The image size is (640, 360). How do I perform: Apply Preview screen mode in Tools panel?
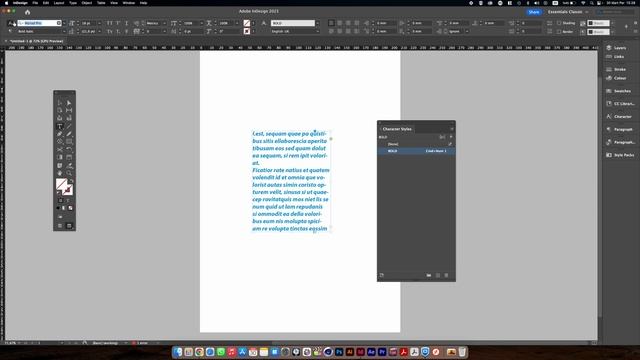click(x=69, y=226)
